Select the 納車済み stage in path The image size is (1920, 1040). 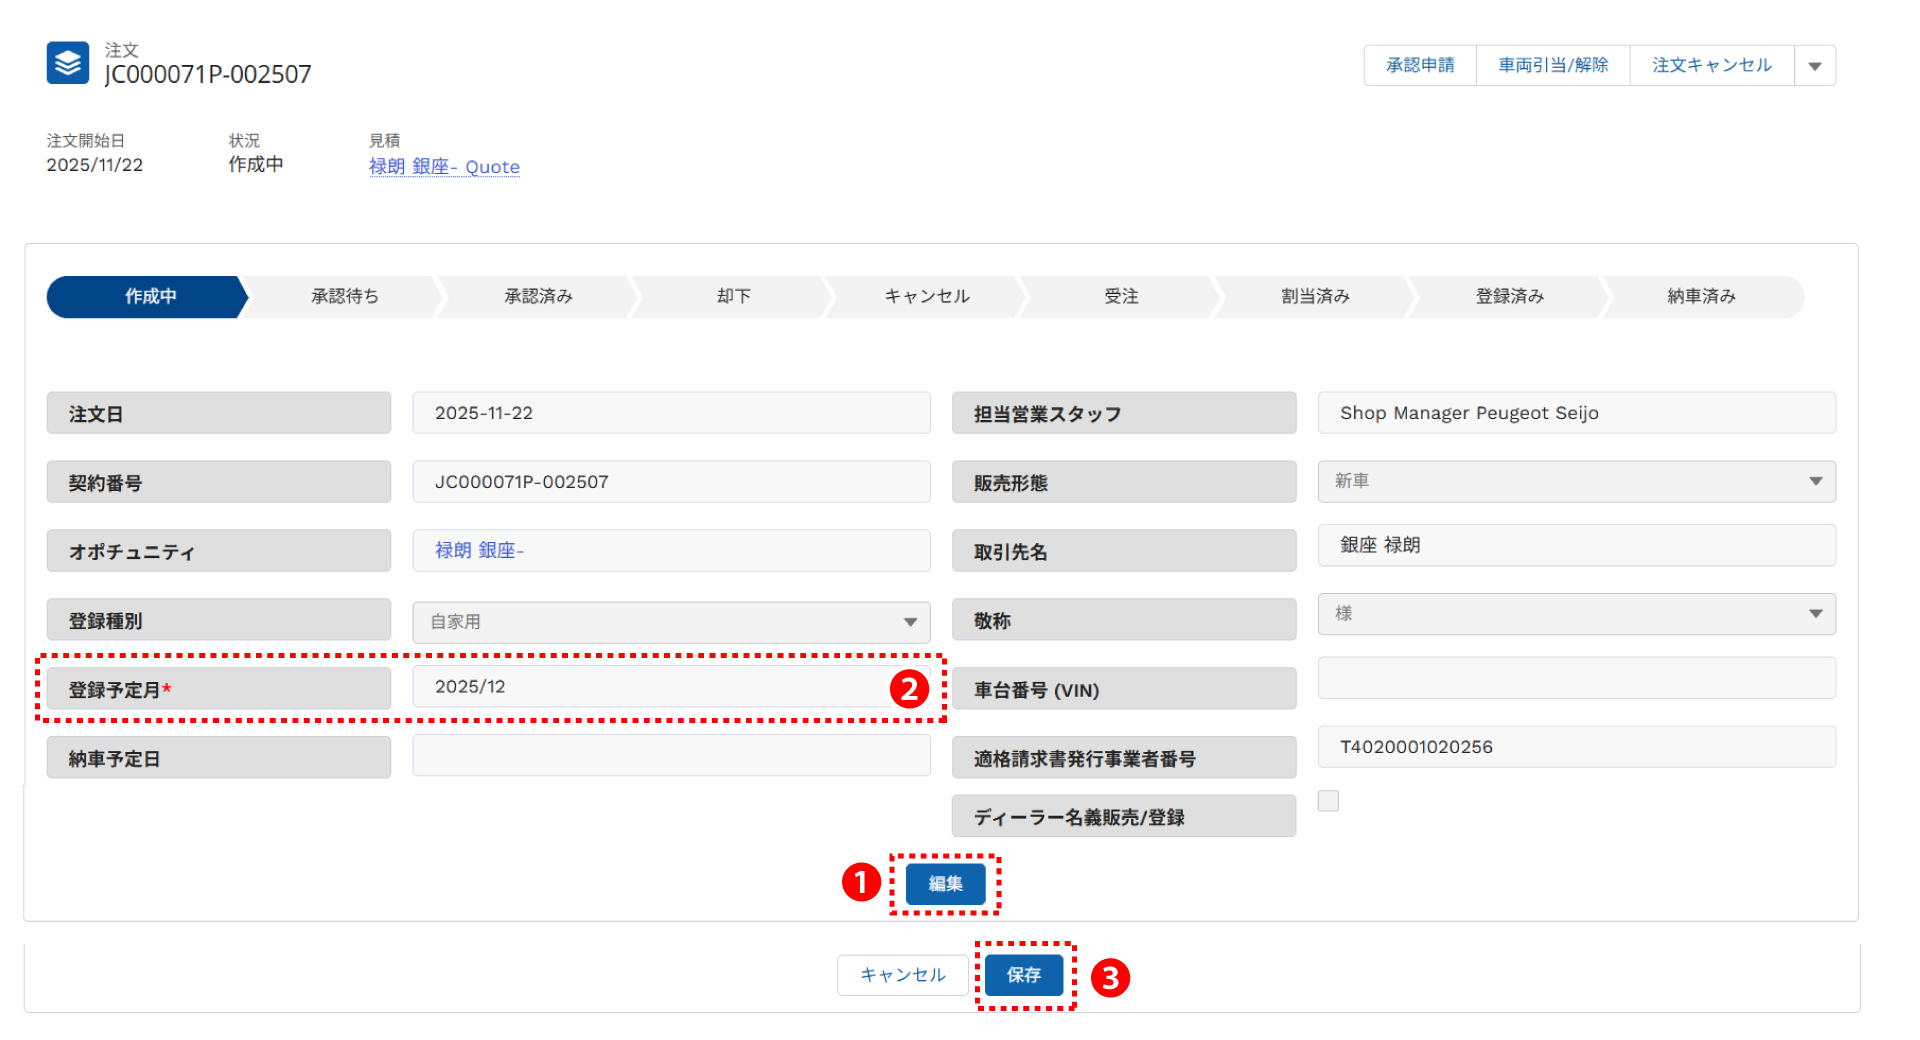click(x=1700, y=297)
